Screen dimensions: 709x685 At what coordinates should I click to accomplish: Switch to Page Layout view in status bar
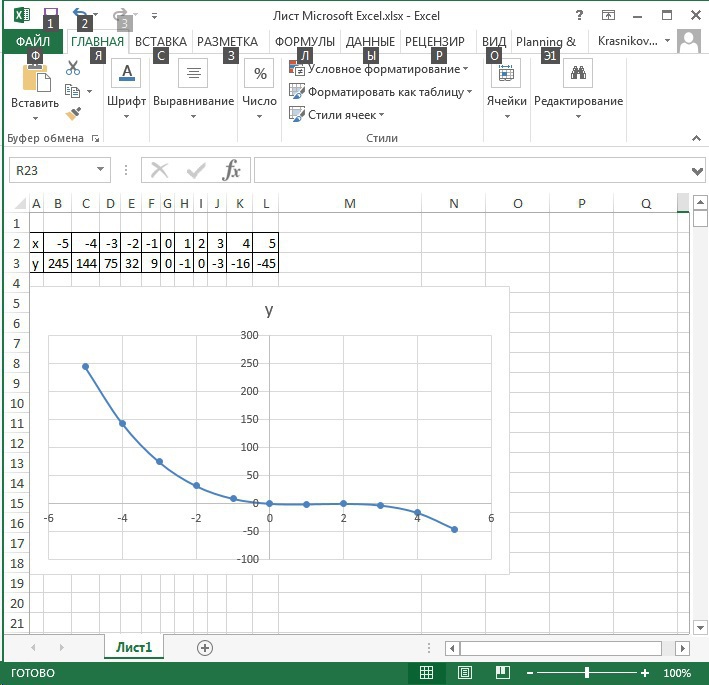pos(464,673)
